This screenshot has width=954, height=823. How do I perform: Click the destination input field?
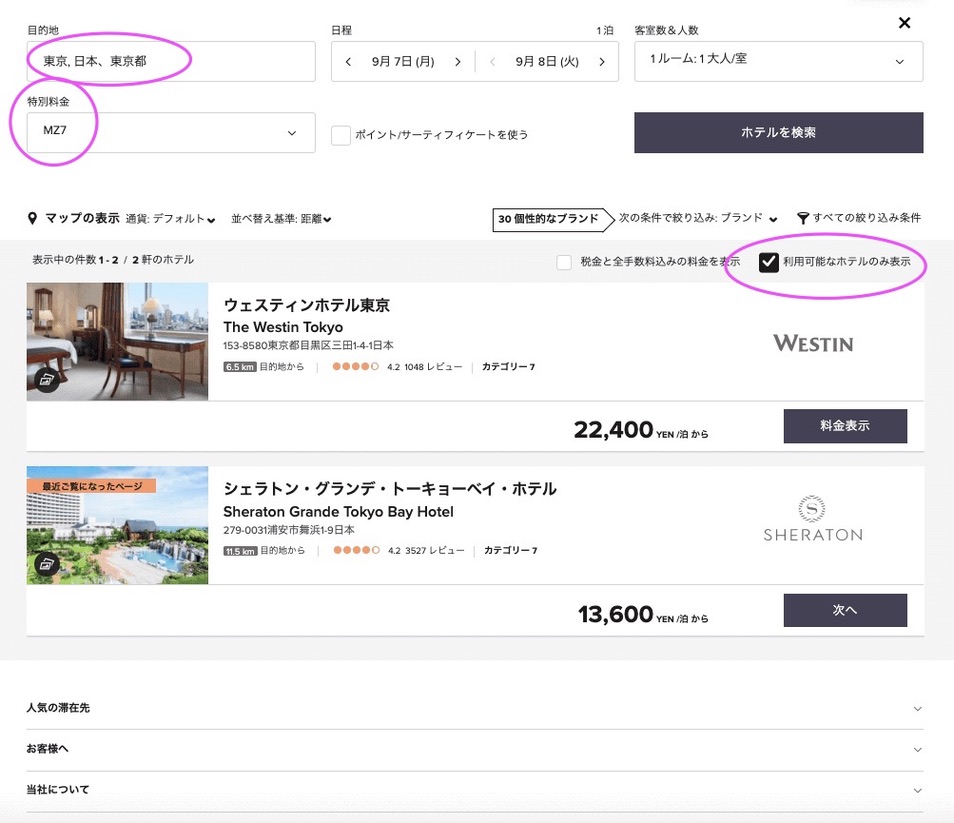click(171, 62)
